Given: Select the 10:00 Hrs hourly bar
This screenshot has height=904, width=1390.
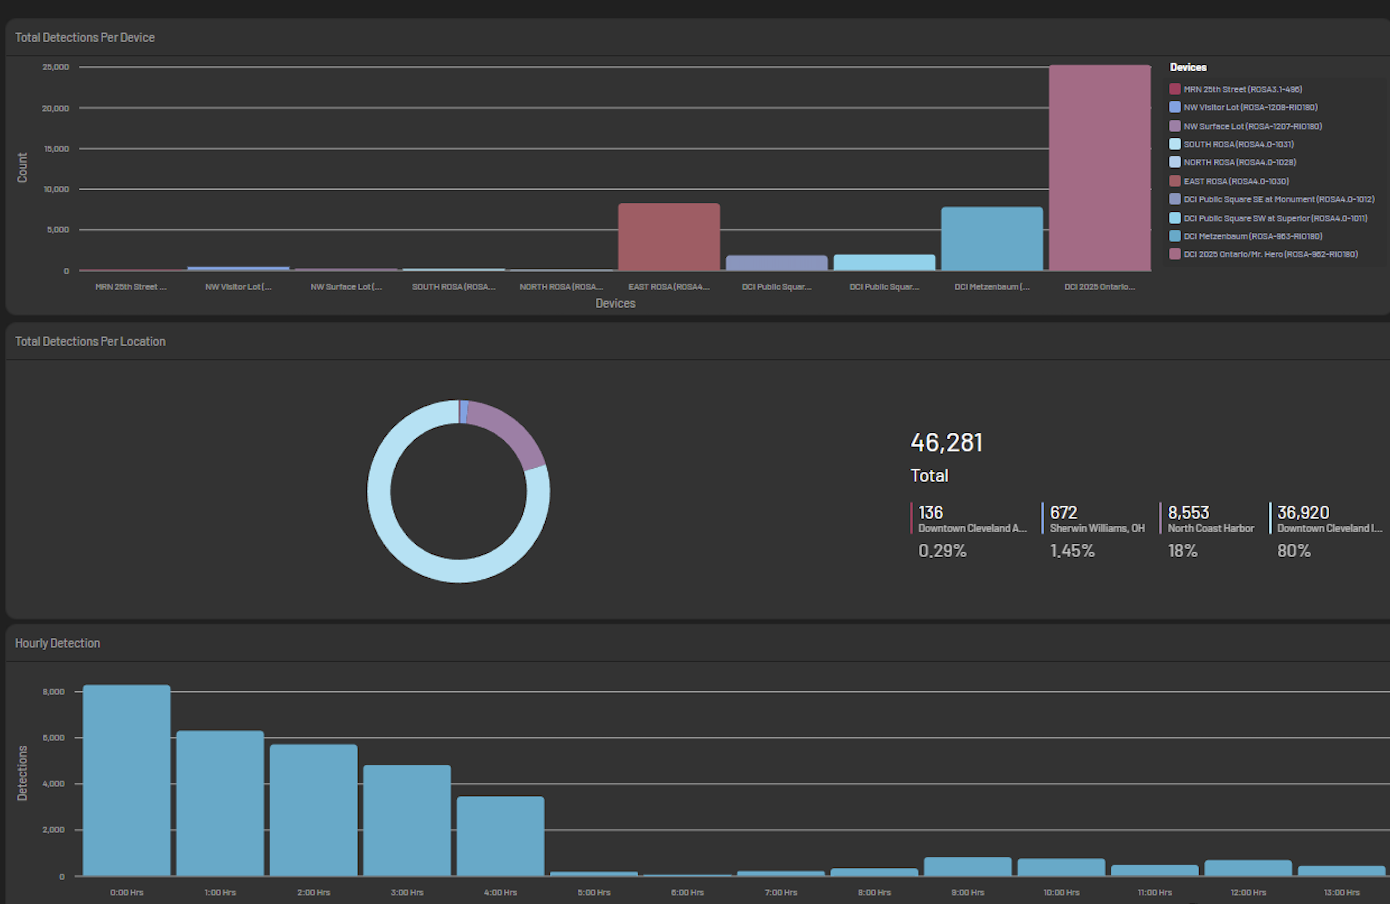Looking at the screenshot, I should 1061,868.
